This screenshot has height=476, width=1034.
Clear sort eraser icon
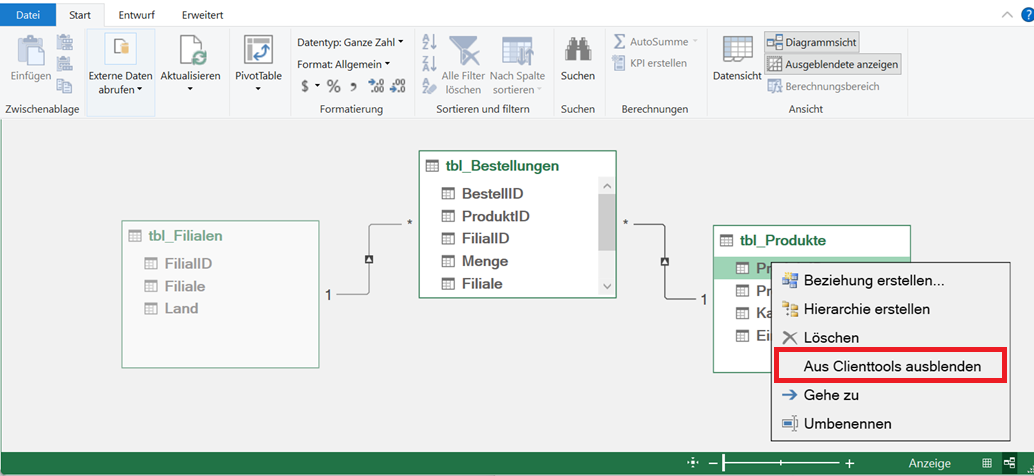(x=429, y=85)
